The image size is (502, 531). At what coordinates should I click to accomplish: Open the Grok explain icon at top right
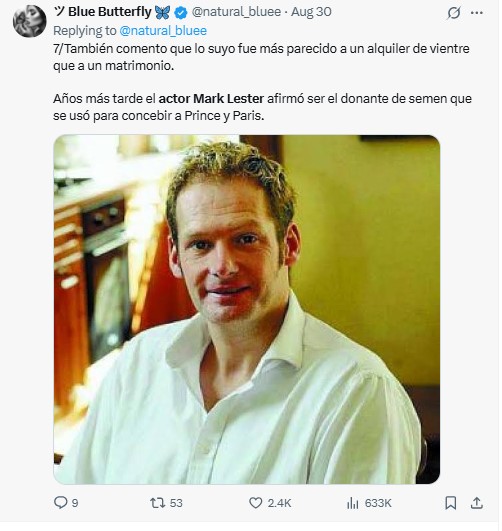pyautogui.click(x=456, y=13)
